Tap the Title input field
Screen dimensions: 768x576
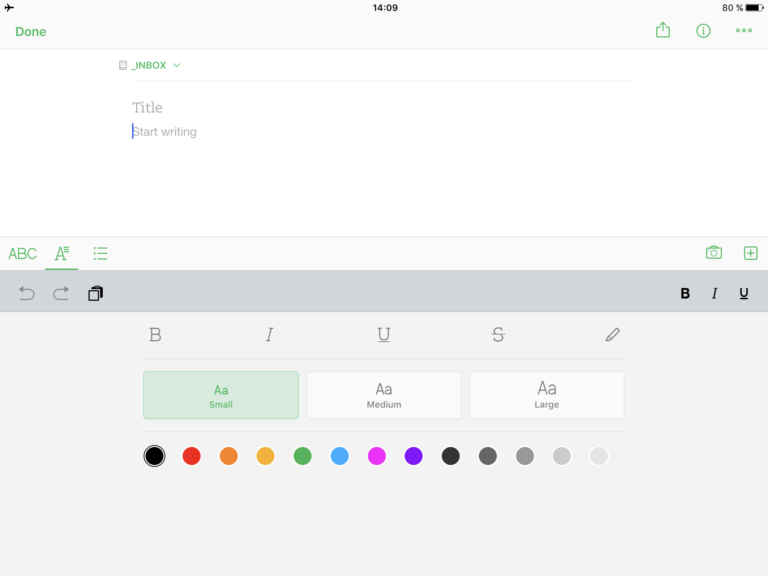coord(147,107)
